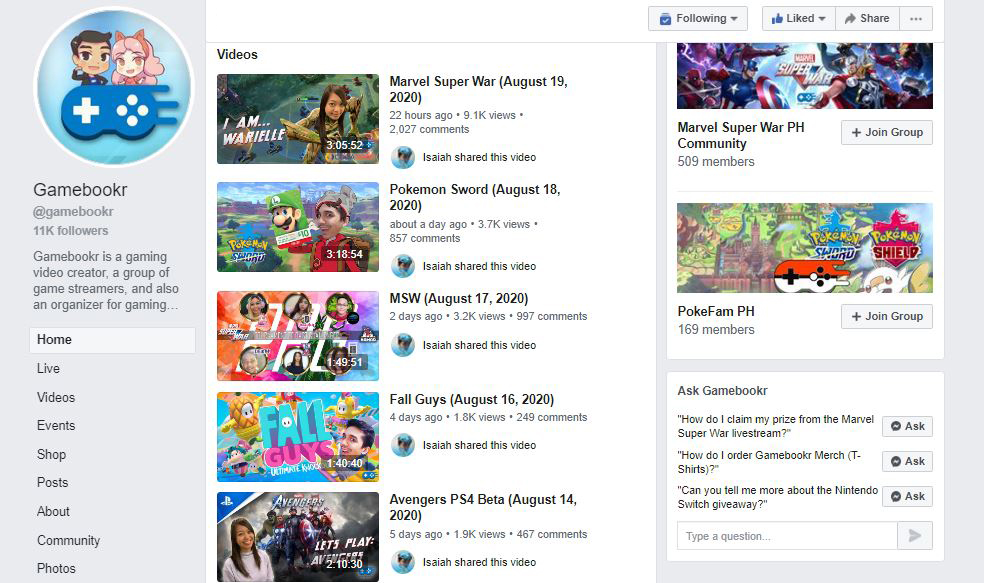The image size is (984, 583).
Task: Open the Fall Guys (August 16, 2020) title
Action: 472,400
